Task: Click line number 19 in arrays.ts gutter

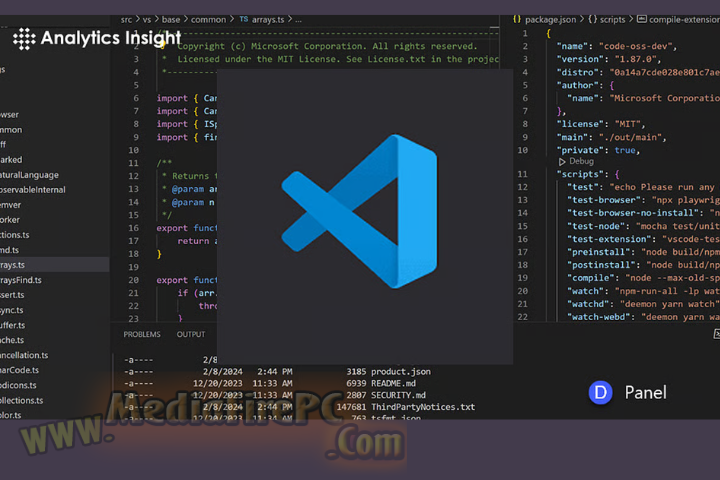Action: point(133,267)
